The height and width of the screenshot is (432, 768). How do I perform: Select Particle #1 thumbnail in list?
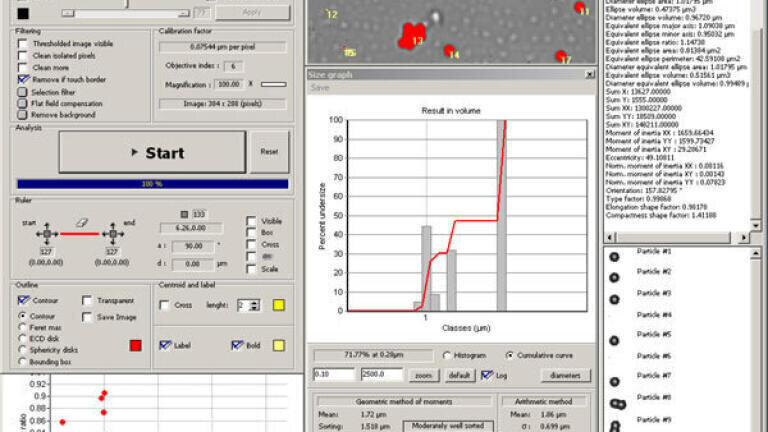tap(614, 256)
